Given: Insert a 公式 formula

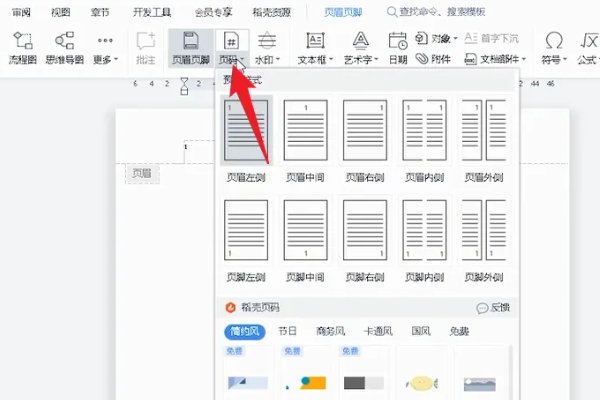Looking at the screenshot, I should click(588, 48).
